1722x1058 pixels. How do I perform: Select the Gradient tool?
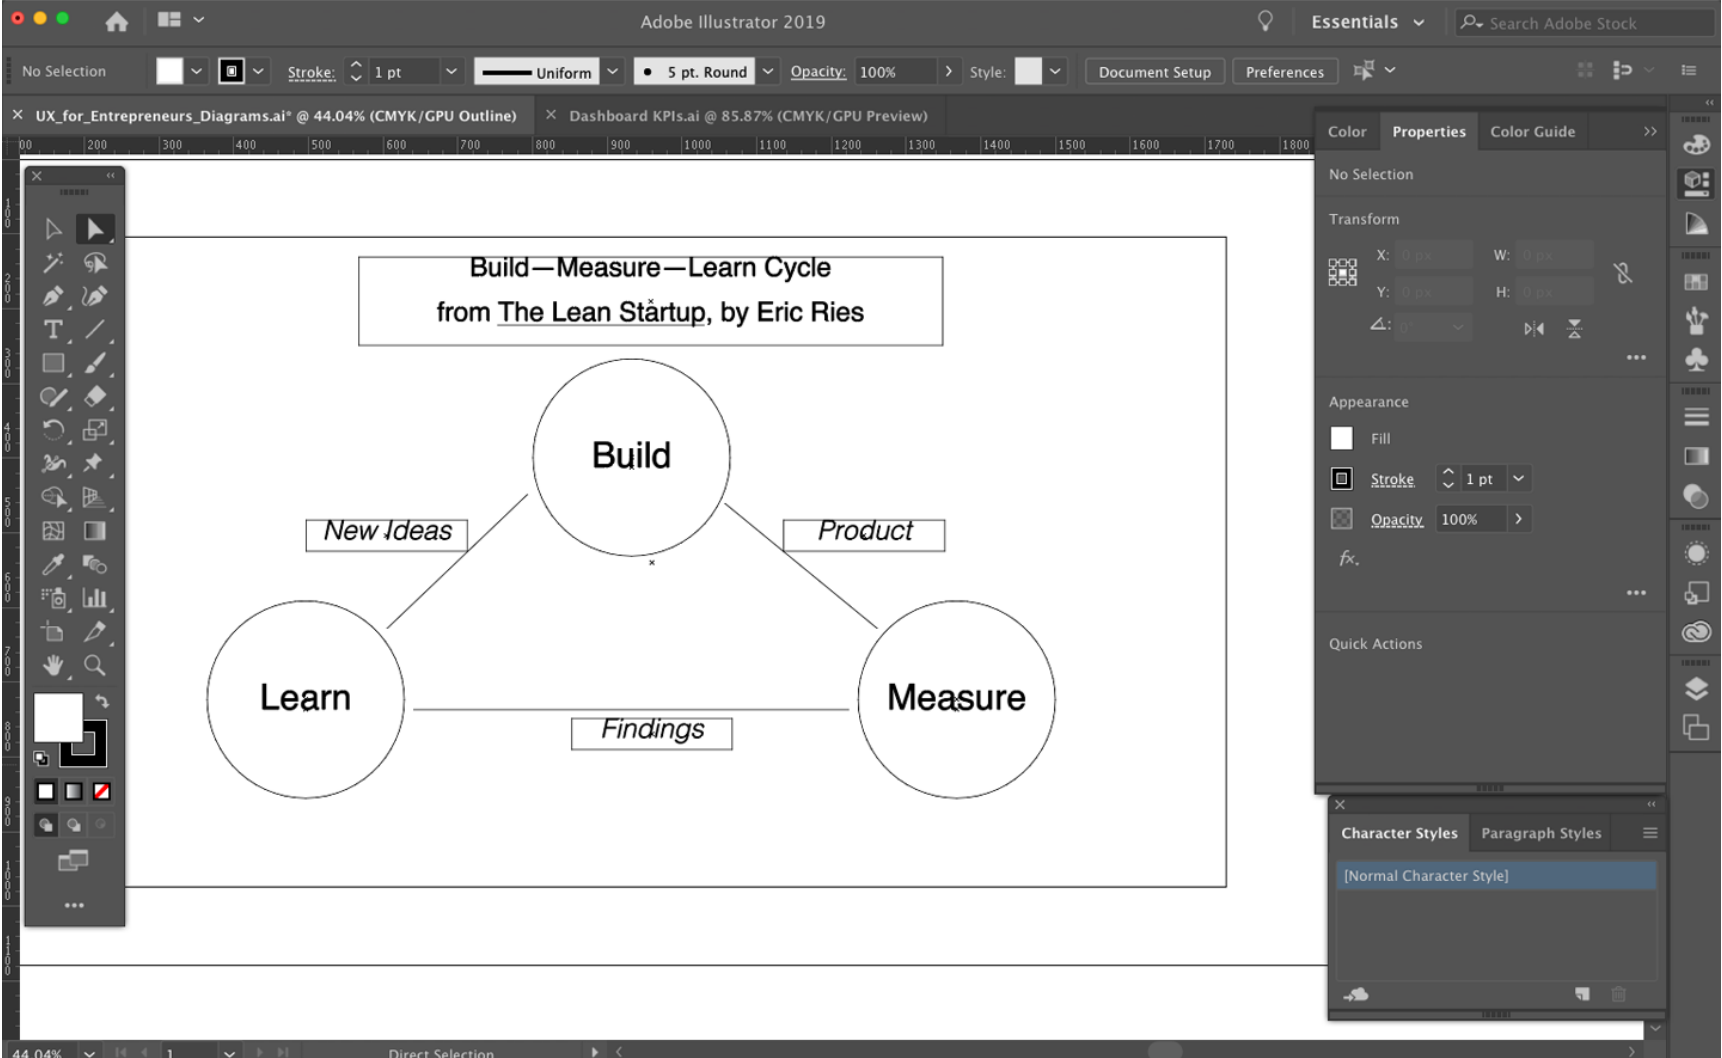95,531
